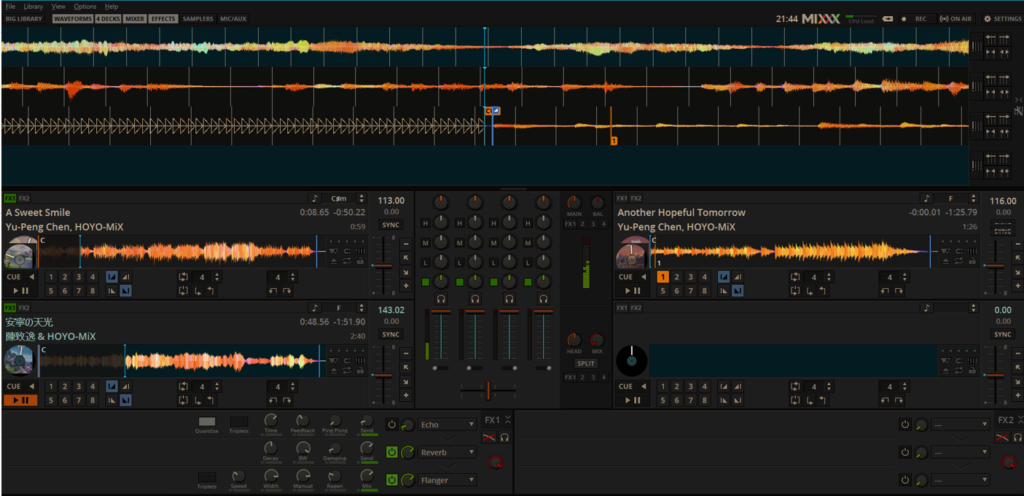Click plus rate button on 安寧の天光 deck

(x=406, y=395)
